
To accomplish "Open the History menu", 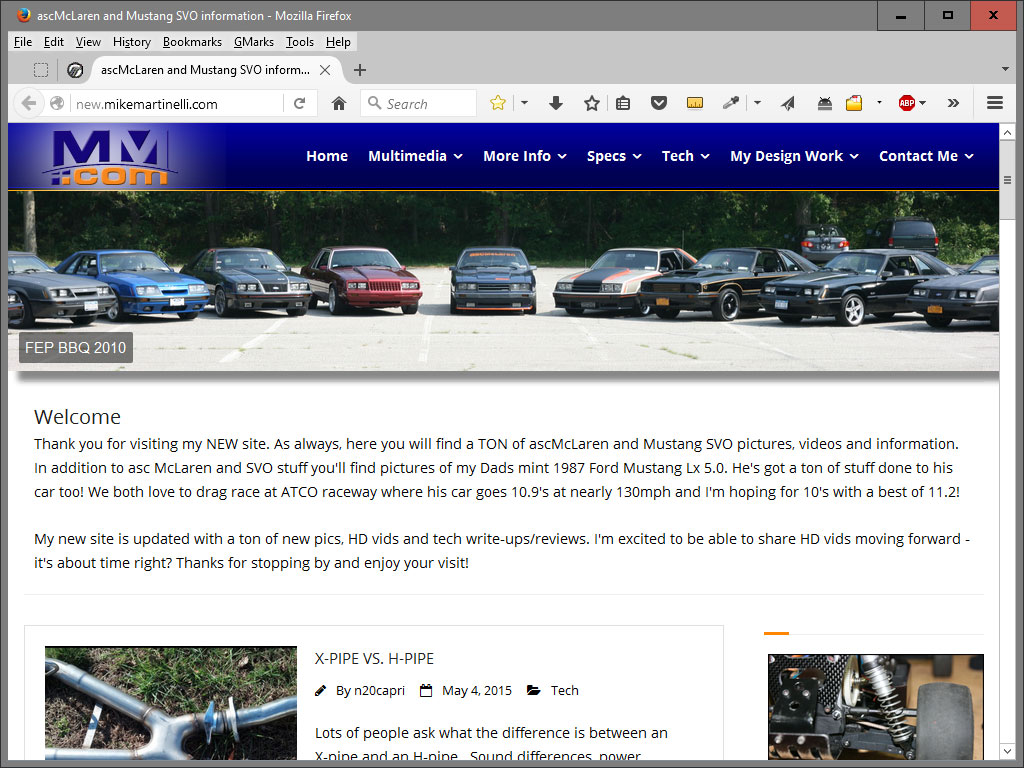I will pos(132,42).
